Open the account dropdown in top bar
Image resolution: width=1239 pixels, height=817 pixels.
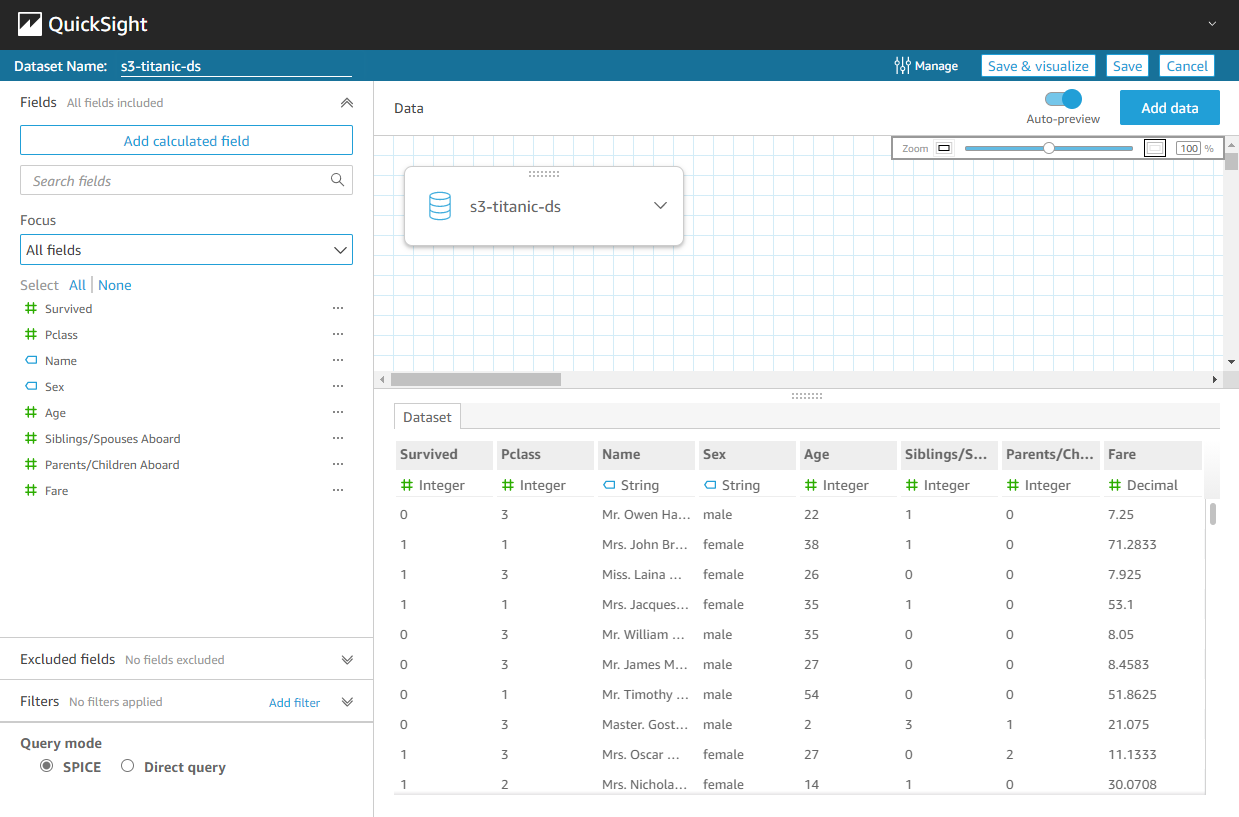1212,23
